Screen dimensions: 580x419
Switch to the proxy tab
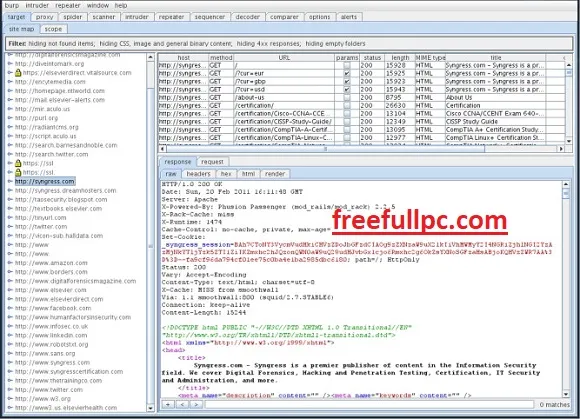pyautogui.click(x=45, y=17)
